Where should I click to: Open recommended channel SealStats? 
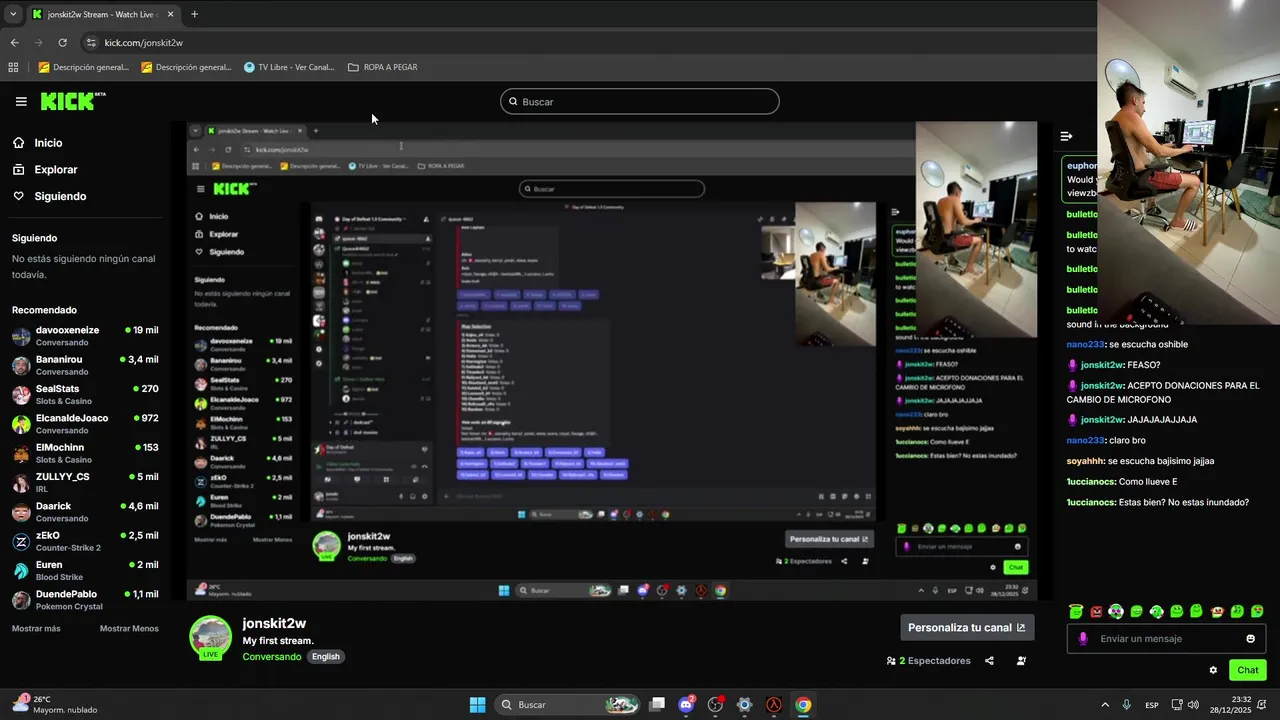click(85, 394)
